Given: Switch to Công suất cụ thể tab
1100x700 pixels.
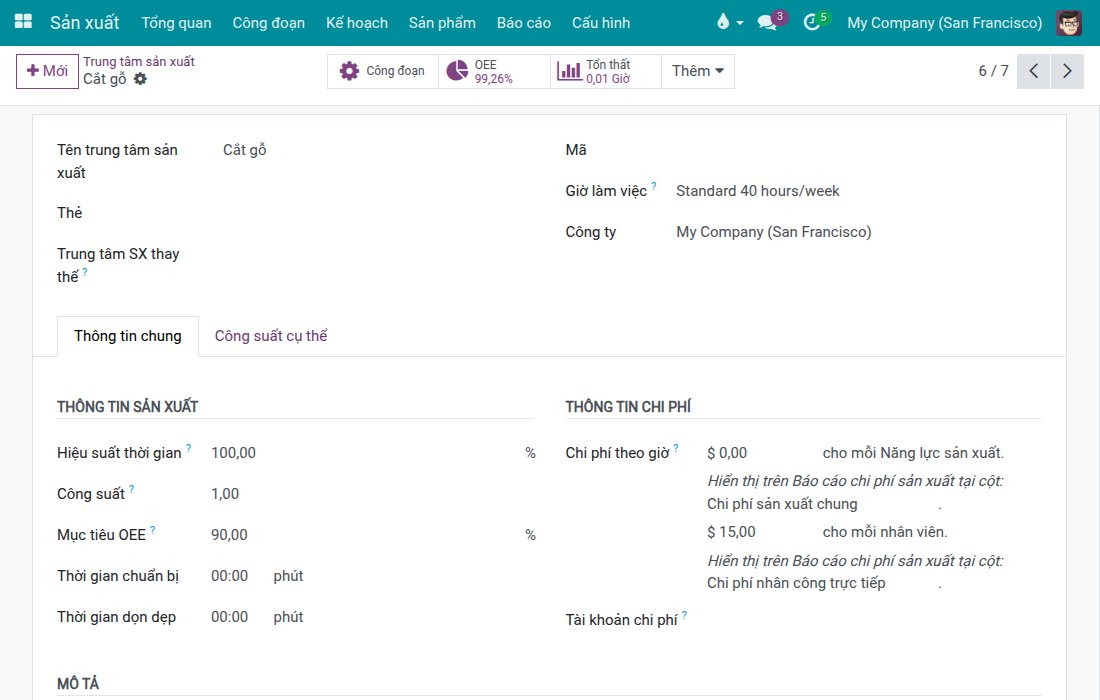Looking at the screenshot, I should click(271, 336).
